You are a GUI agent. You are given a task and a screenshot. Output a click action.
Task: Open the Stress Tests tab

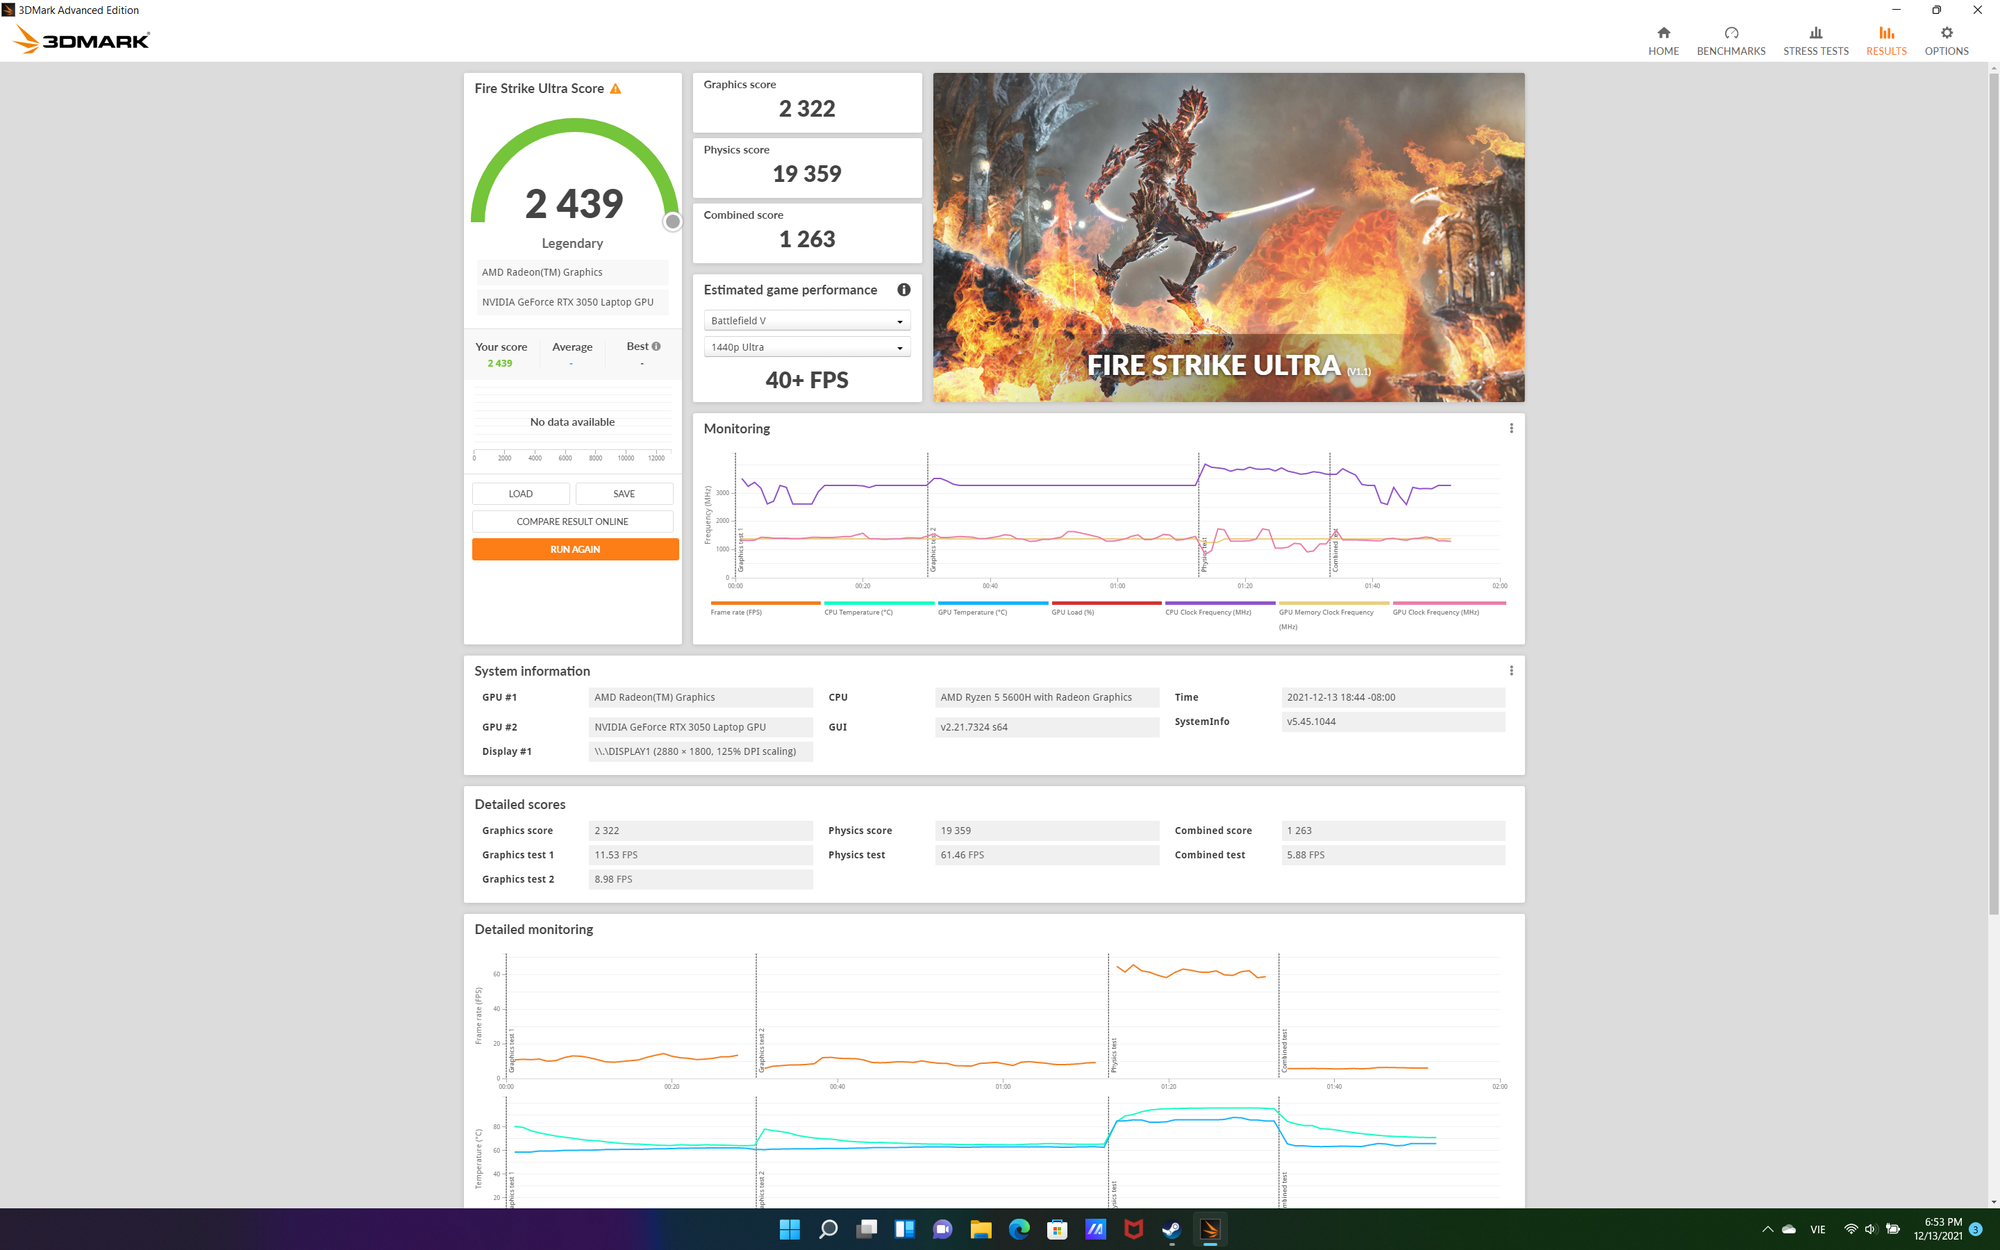pyautogui.click(x=1815, y=40)
